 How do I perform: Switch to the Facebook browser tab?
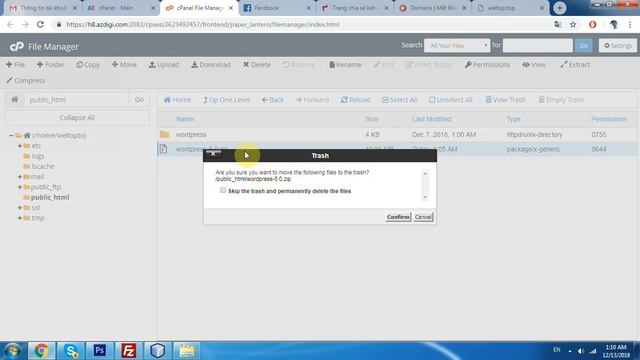276,8
